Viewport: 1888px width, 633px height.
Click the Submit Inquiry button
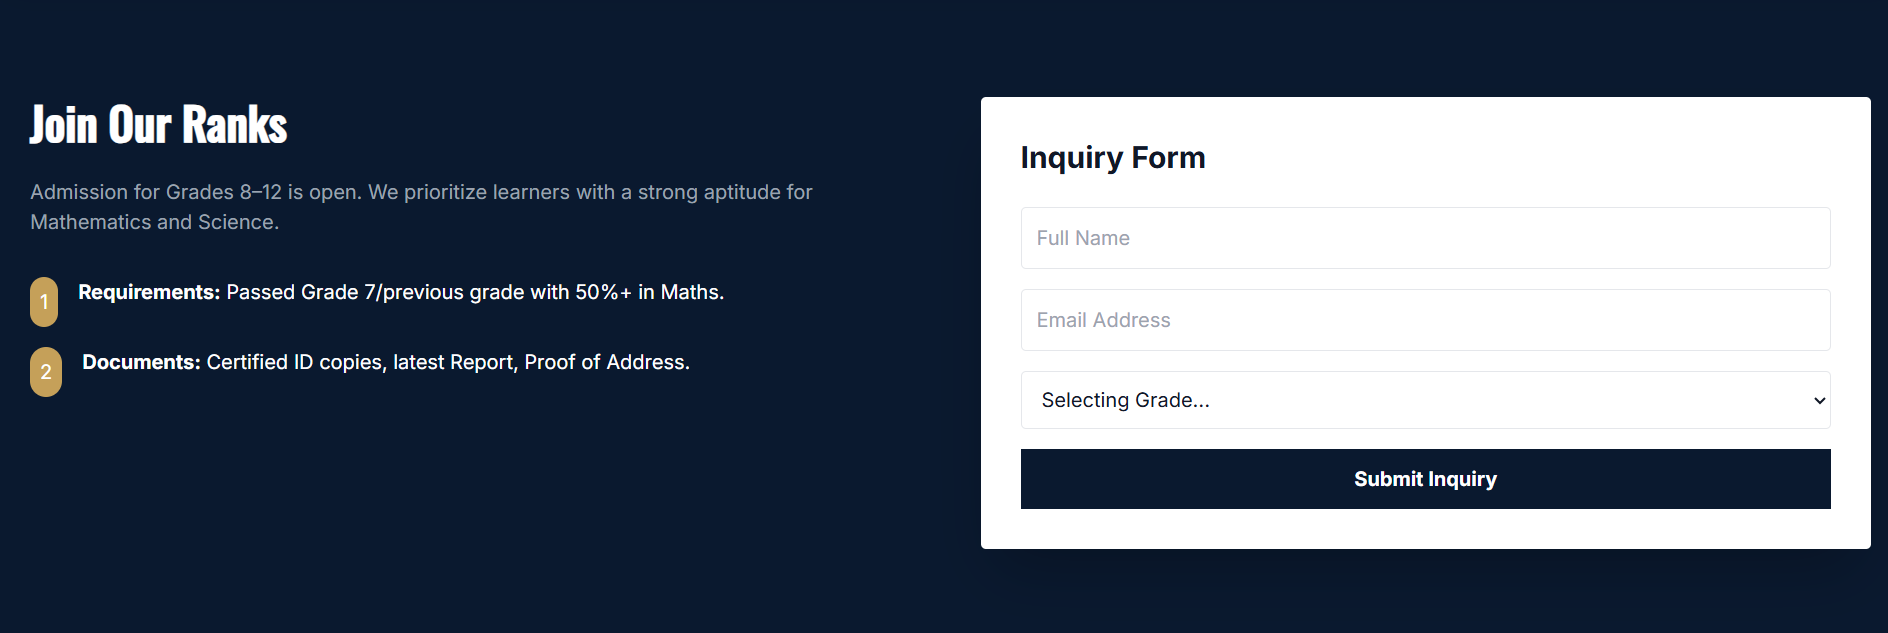[x=1424, y=478]
